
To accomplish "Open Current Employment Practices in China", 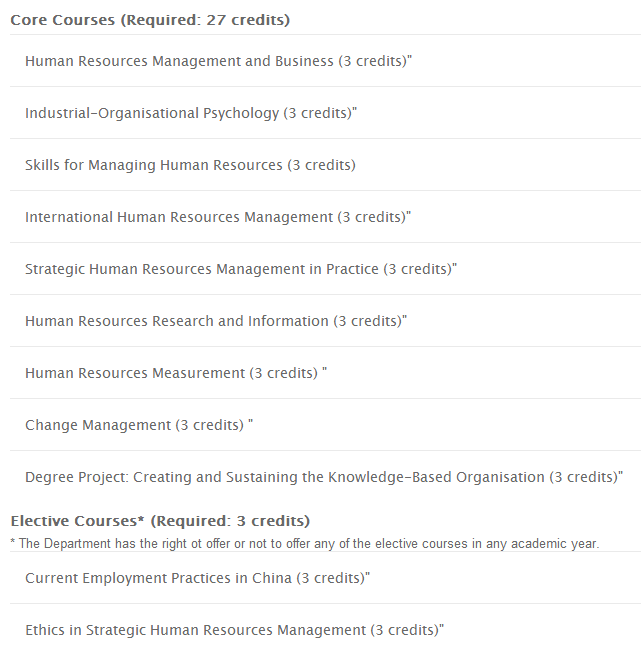I will click(159, 577).
